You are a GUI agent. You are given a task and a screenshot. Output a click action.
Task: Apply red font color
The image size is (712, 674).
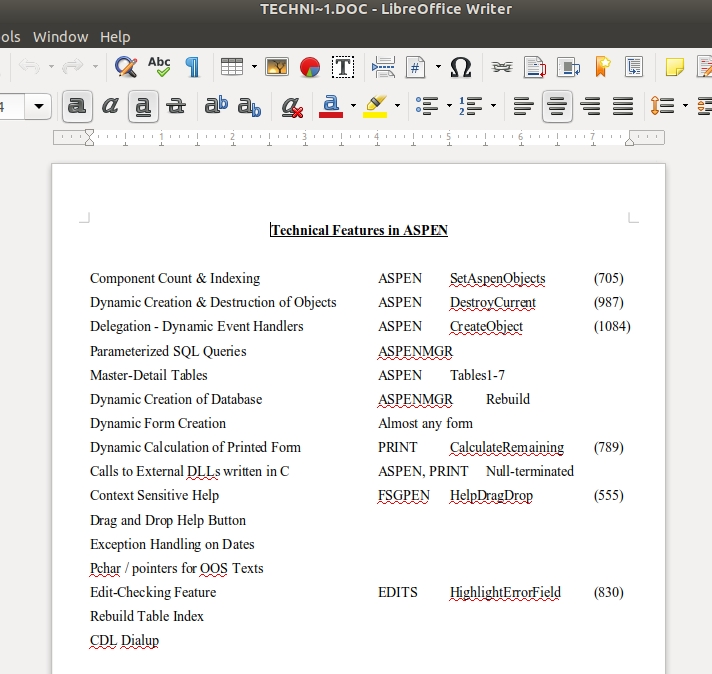pos(331,106)
